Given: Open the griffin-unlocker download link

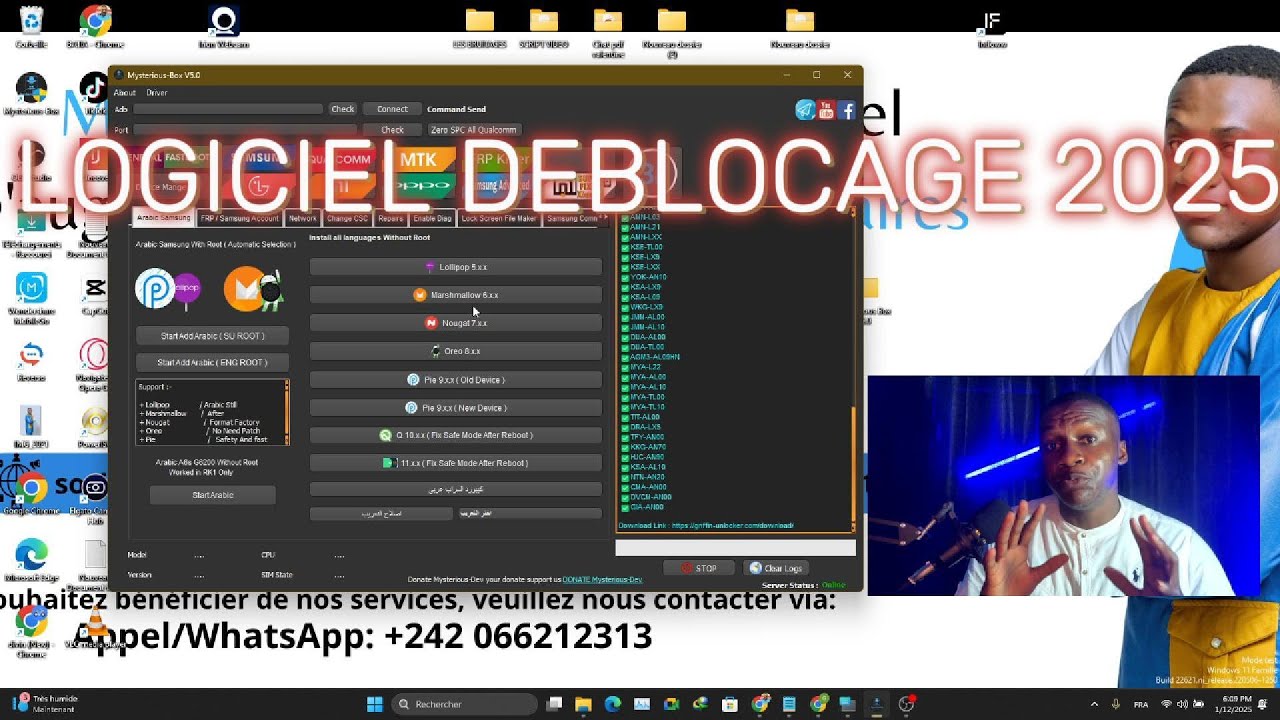Looking at the screenshot, I should [x=733, y=525].
